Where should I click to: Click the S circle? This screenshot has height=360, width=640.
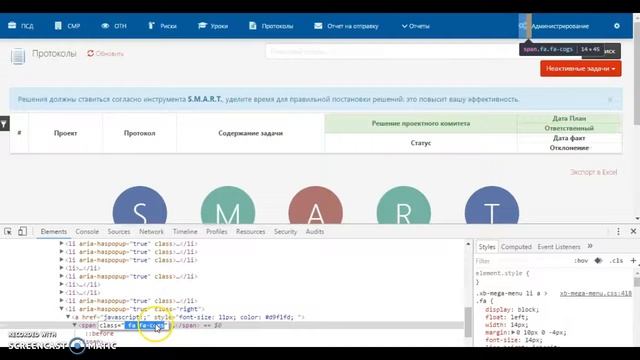click(x=140, y=205)
